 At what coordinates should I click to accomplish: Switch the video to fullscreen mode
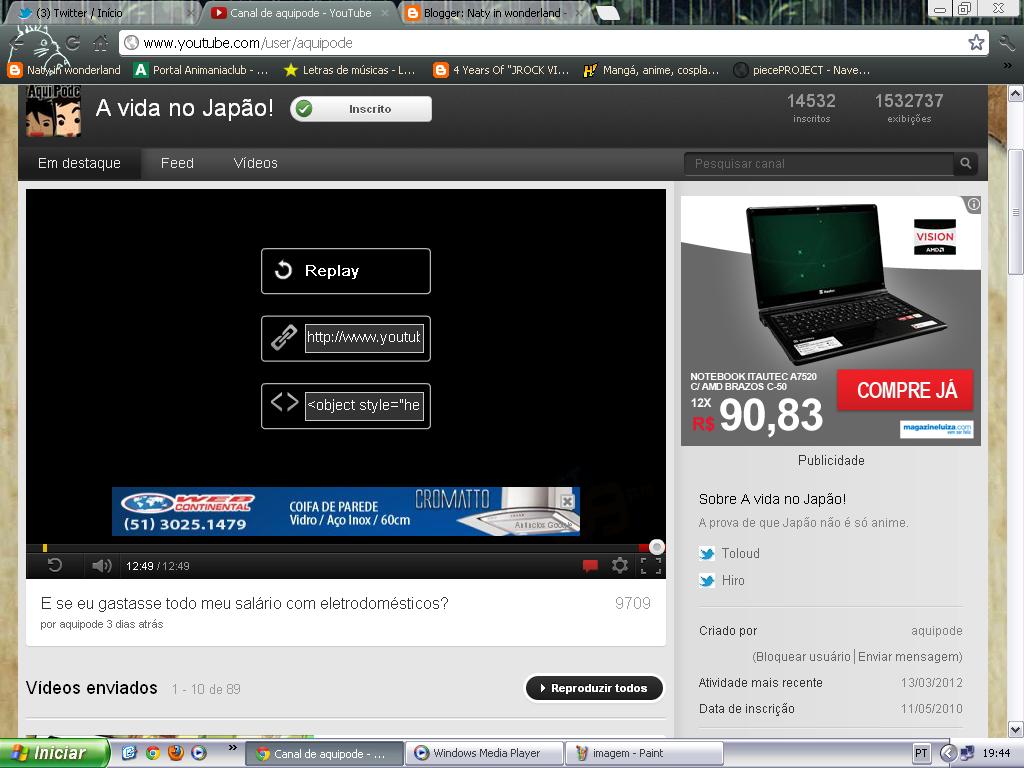[x=650, y=566]
